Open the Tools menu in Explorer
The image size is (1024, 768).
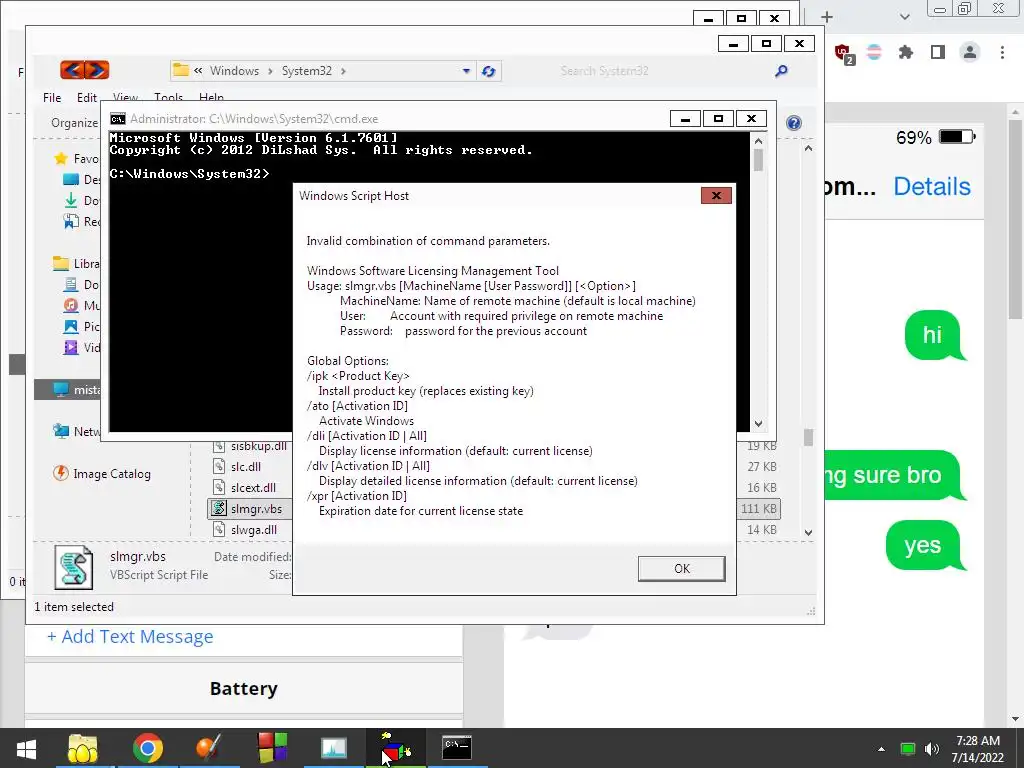(168, 96)
